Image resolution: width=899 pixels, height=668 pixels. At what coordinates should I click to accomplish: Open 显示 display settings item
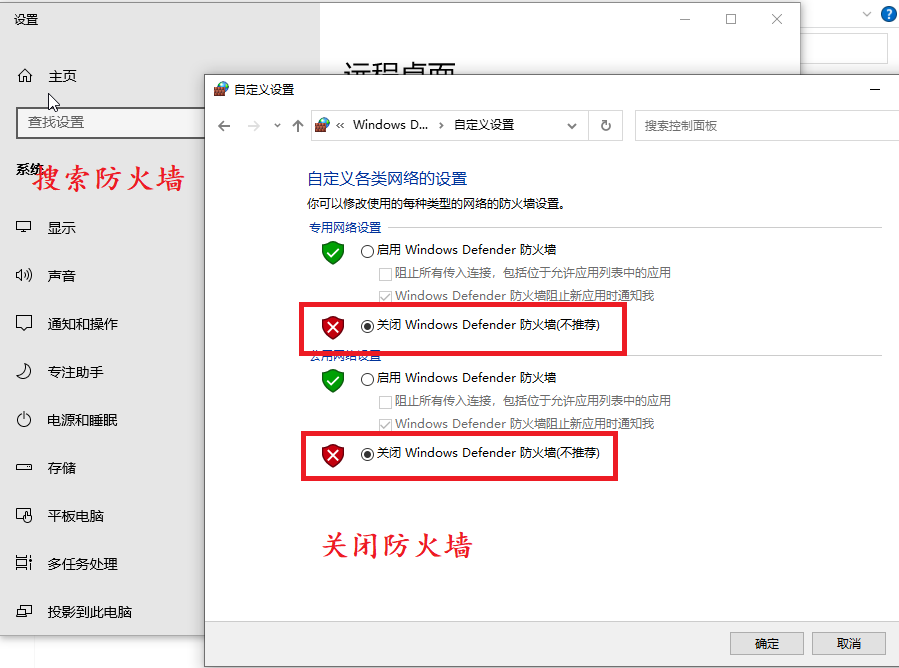point(61,228)
